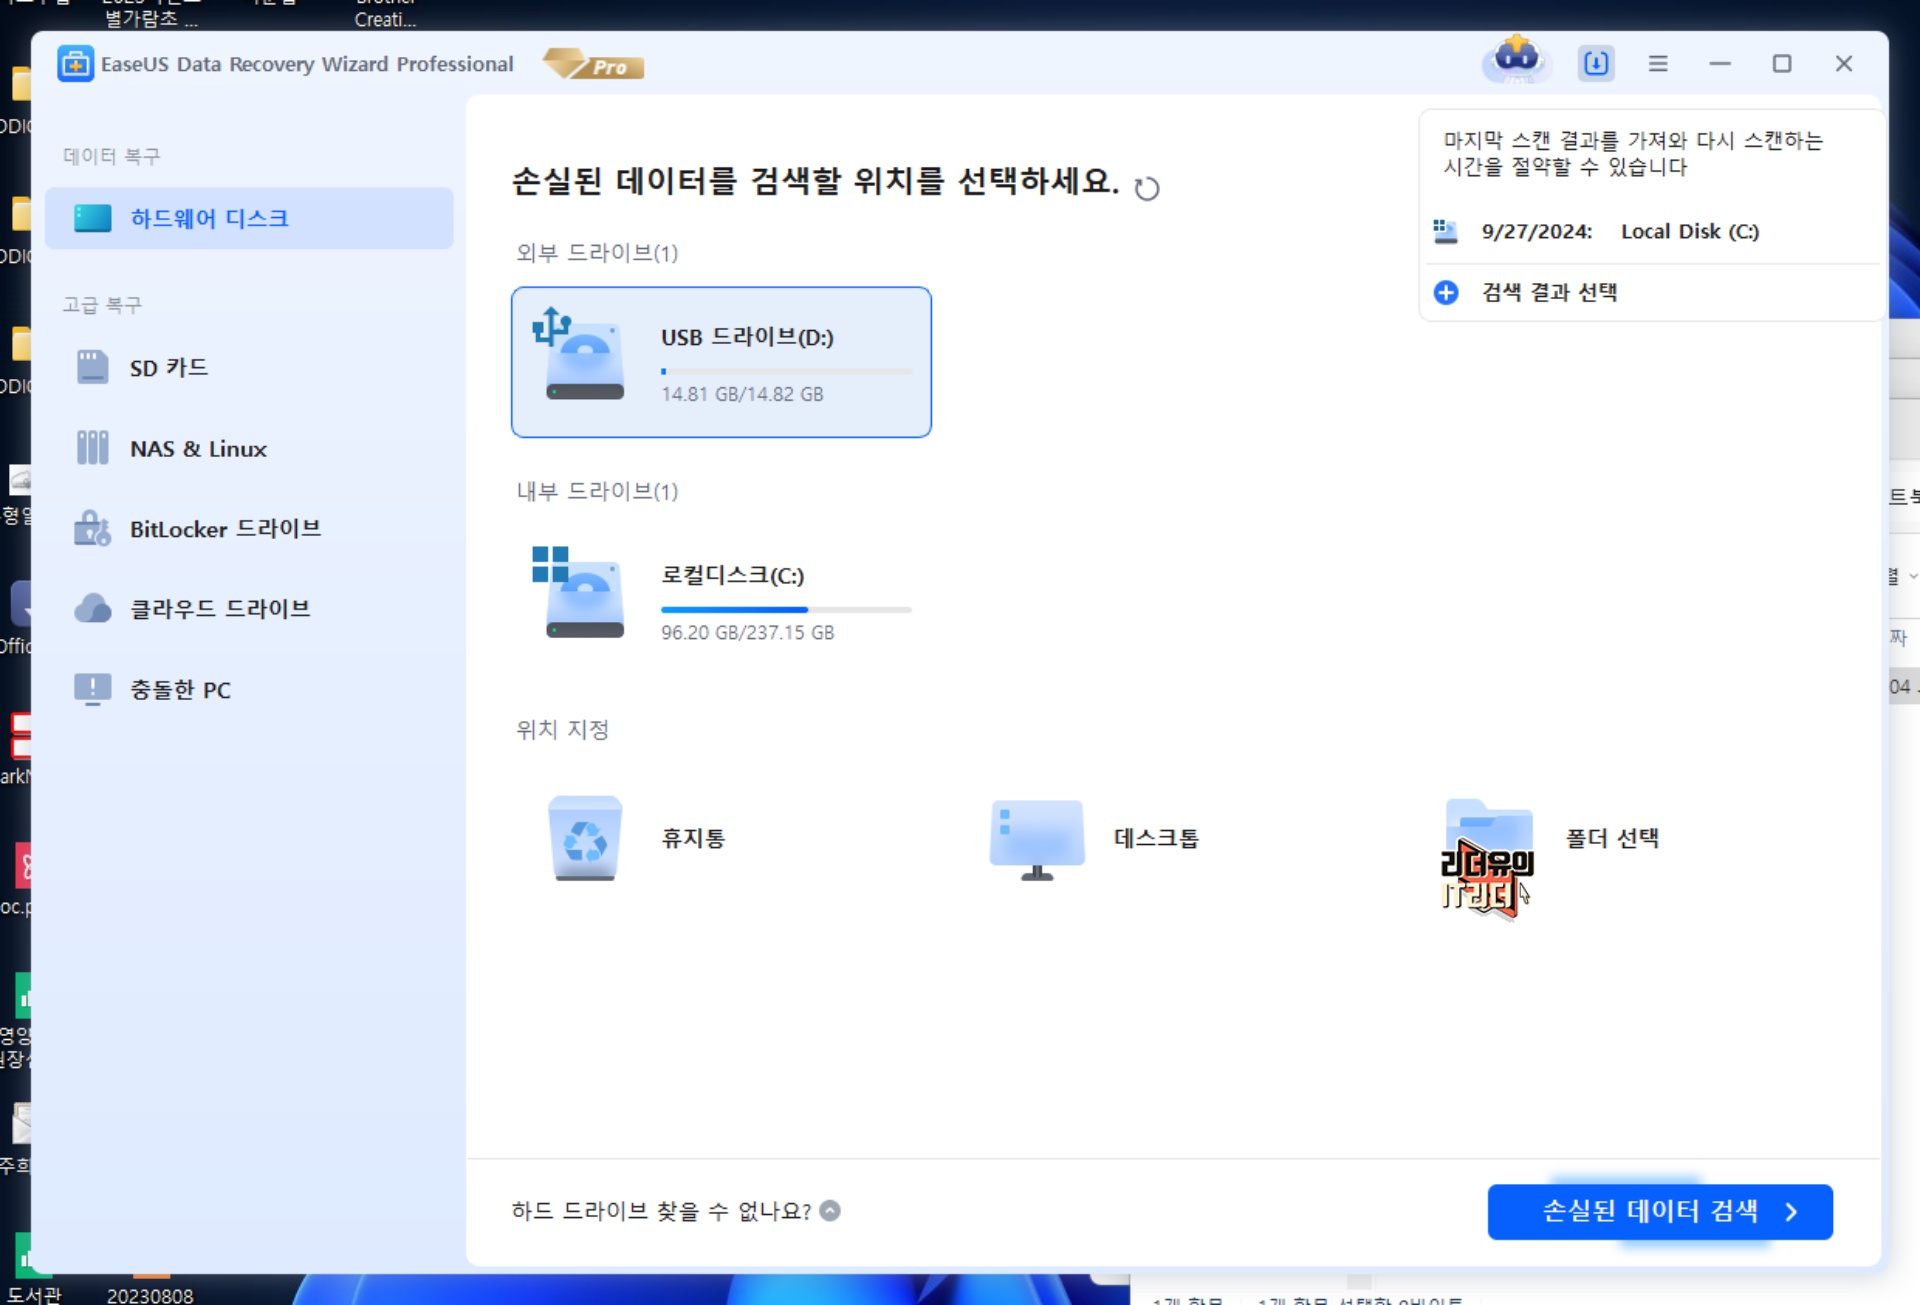1920x1305 pixels.
Task: Select 충돌한 PC in sidebar
Action: click(x=180, y=690)
